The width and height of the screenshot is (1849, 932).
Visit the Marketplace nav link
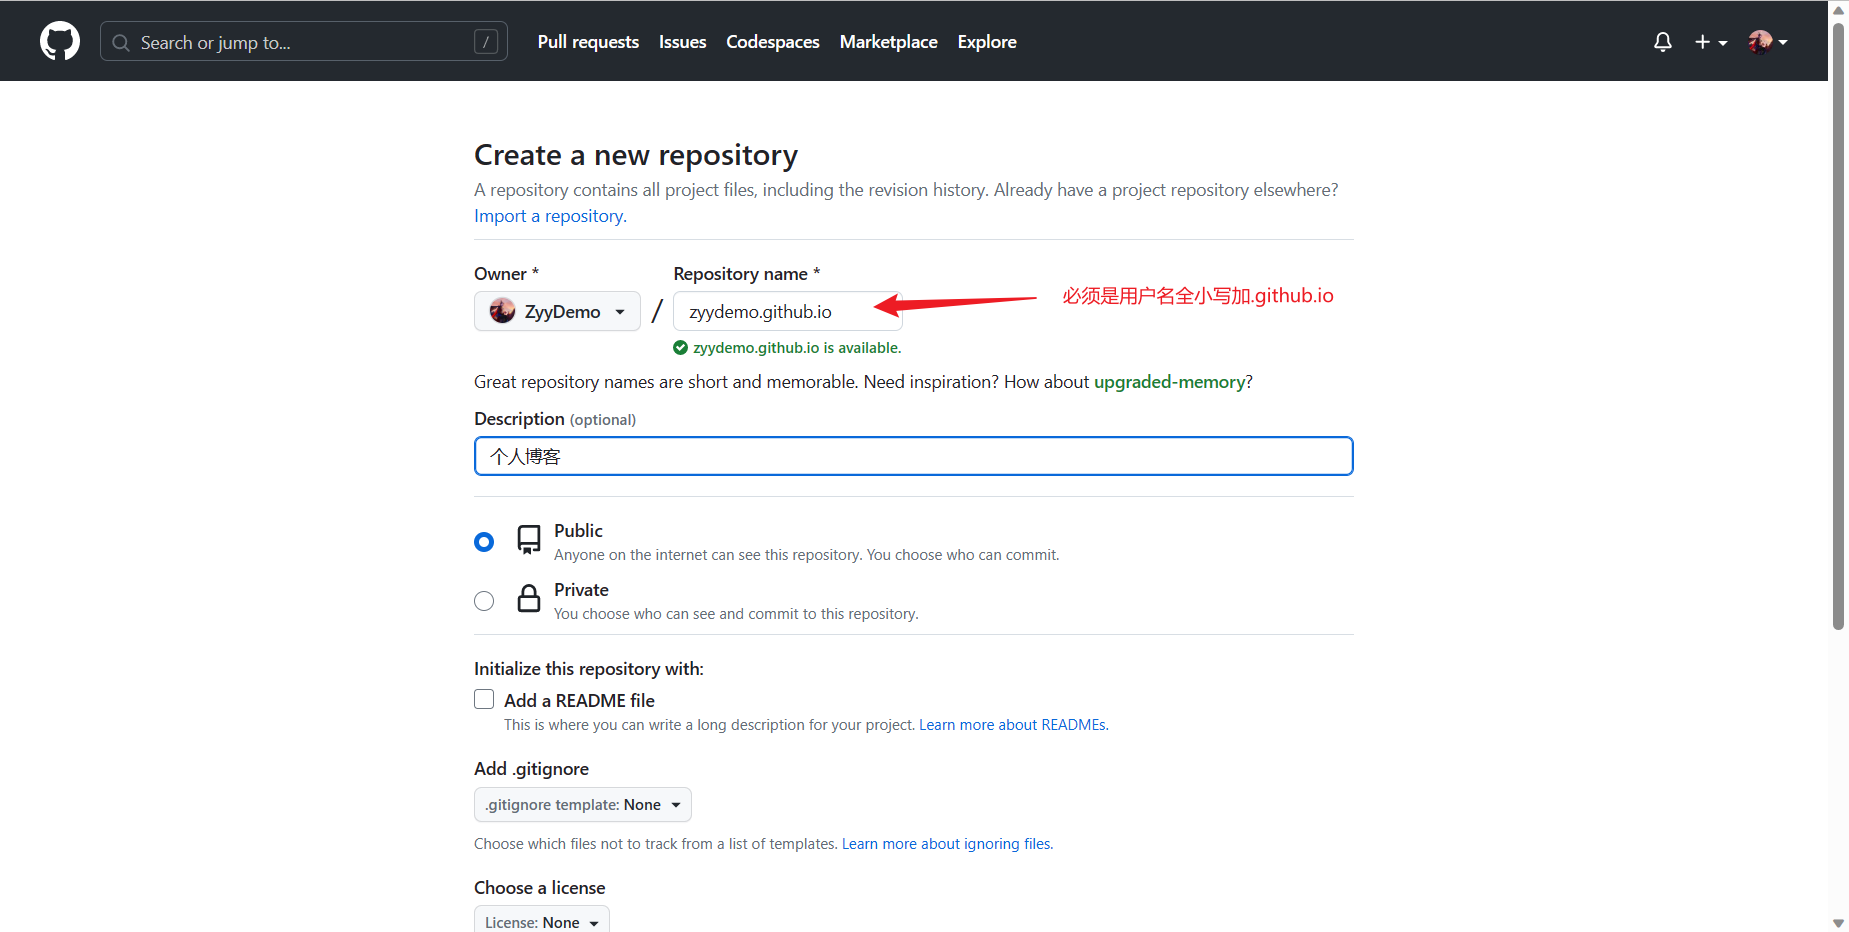[x=889, y=42]
